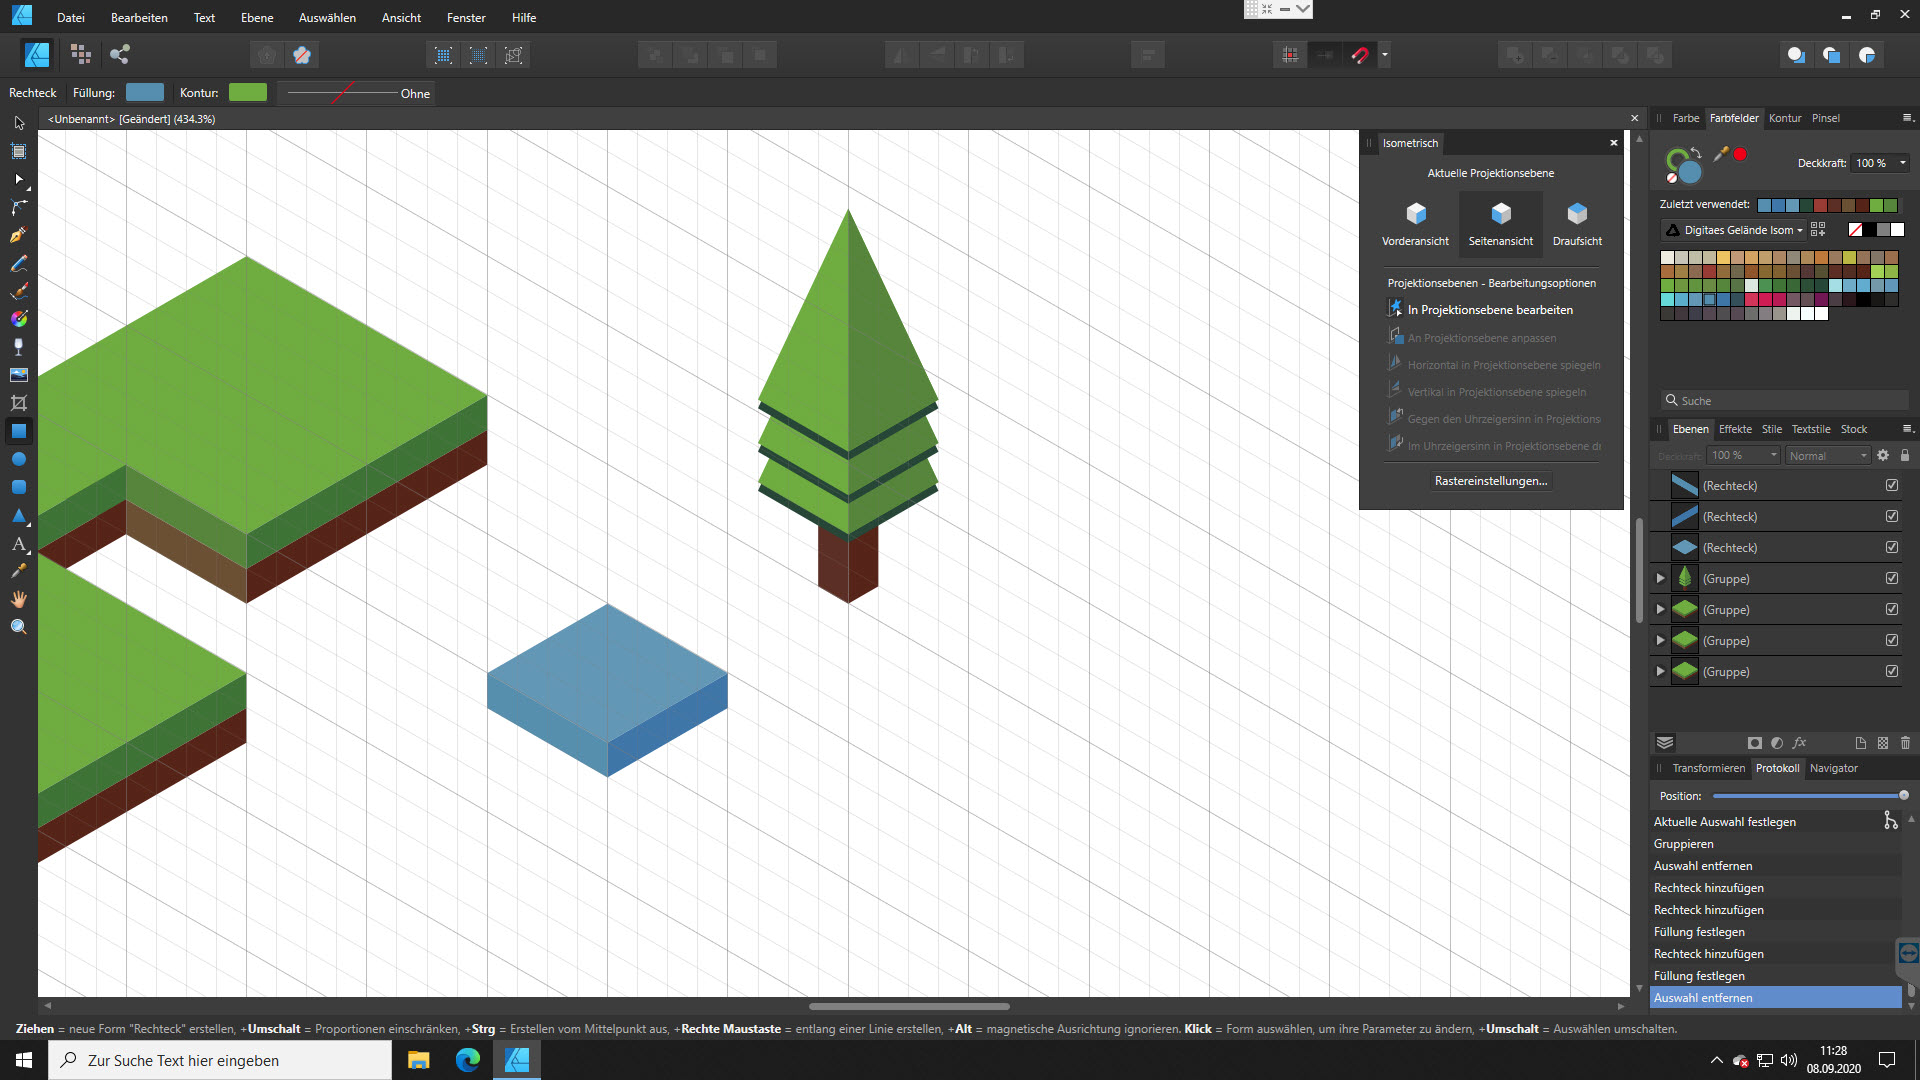Open Digitaes Gelände Isom palette dropdown
1920x1080 pixels.
[1742, 230]
